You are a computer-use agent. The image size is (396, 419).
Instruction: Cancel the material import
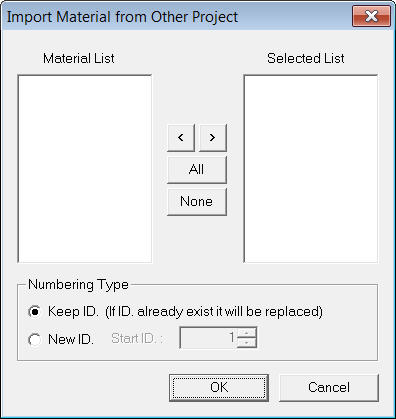coord(329,388)
